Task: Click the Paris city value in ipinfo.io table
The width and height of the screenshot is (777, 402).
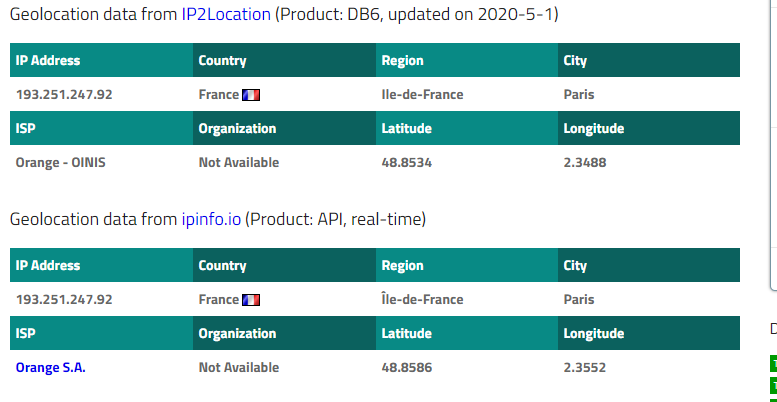Action: (579, 299)
